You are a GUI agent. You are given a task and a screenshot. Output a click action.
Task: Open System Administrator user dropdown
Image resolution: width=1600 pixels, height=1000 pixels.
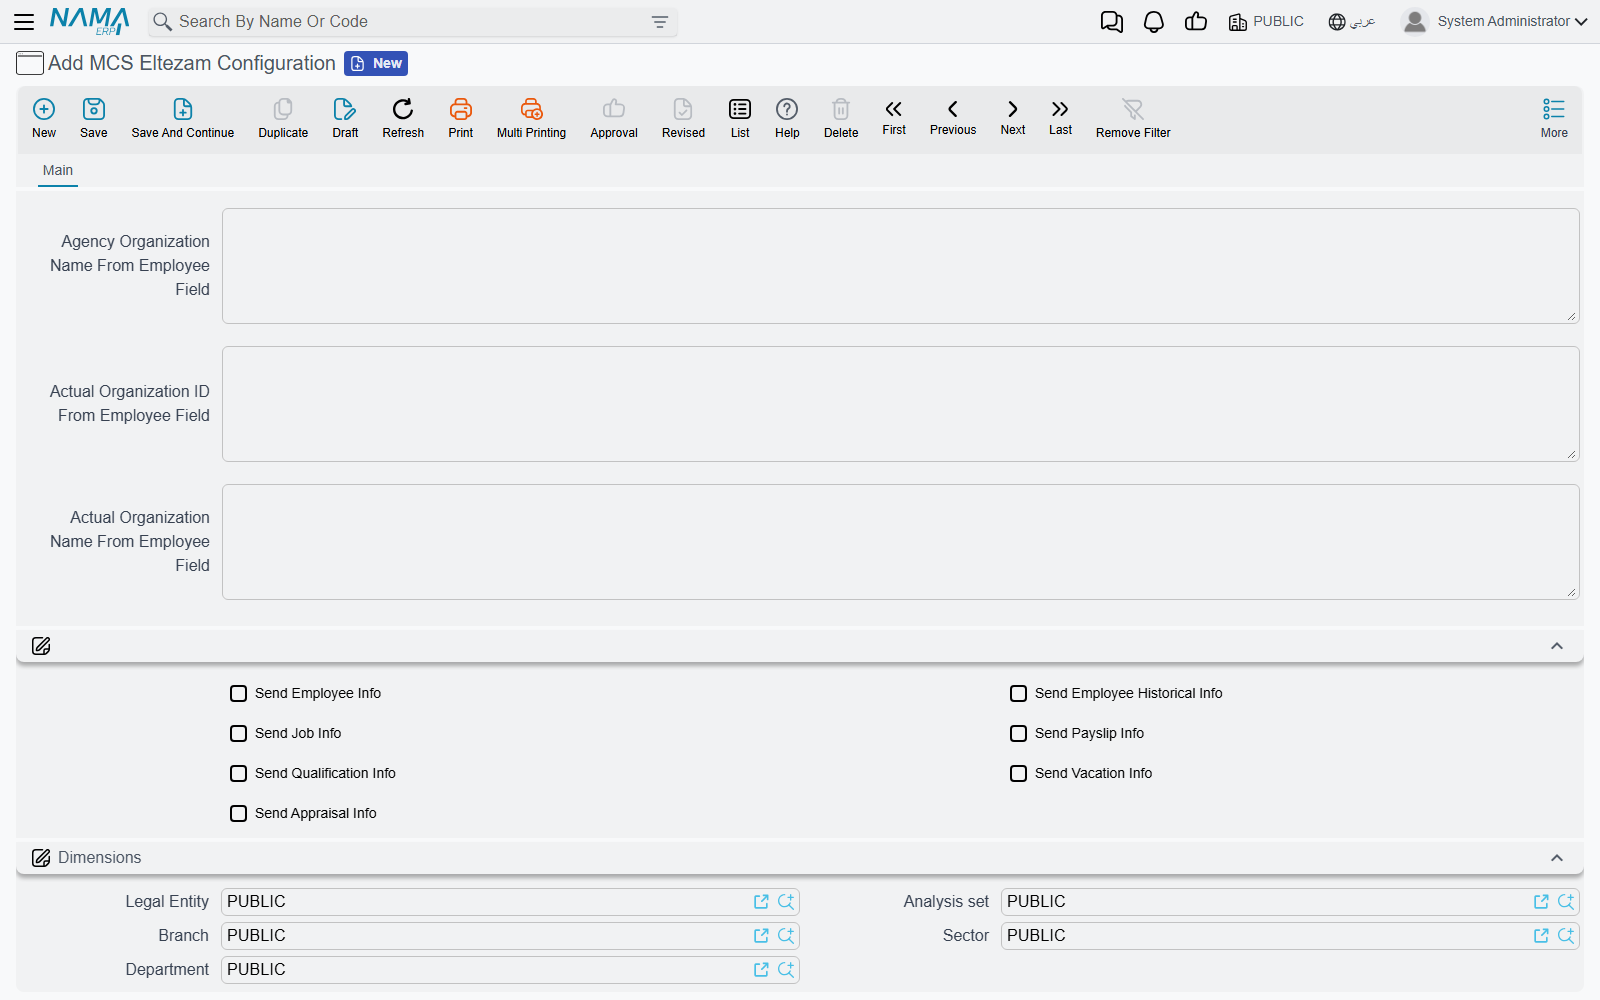(1495, 21)
